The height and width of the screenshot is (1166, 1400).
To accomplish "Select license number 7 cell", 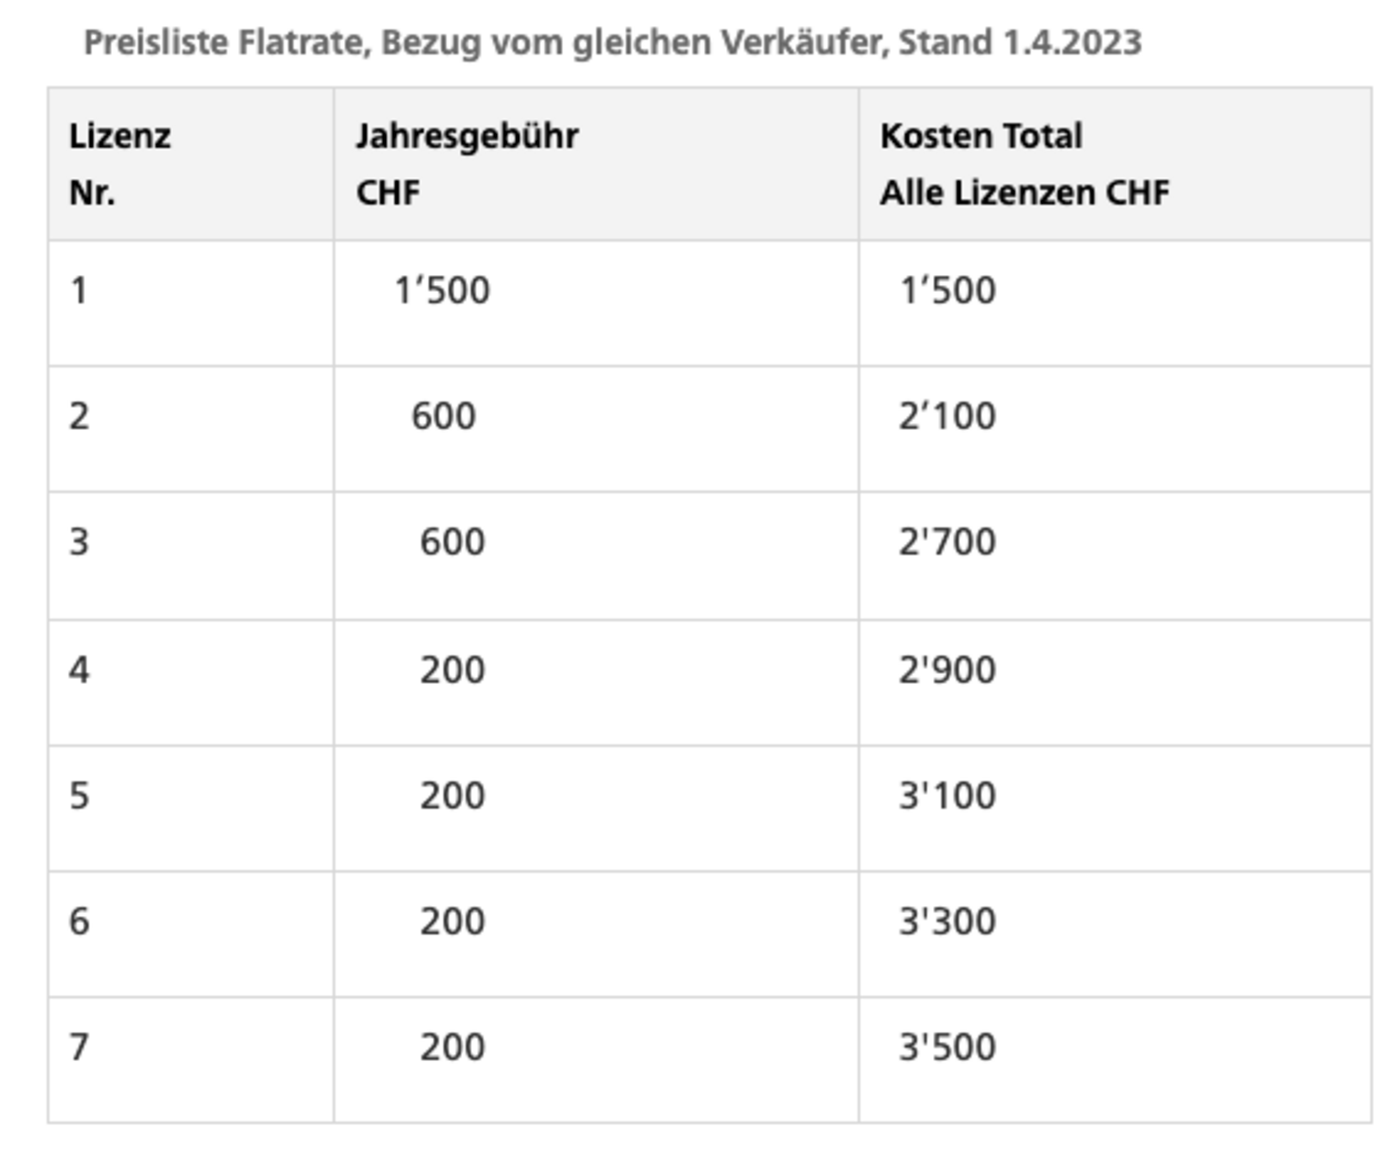I will tap(79, 1047).
